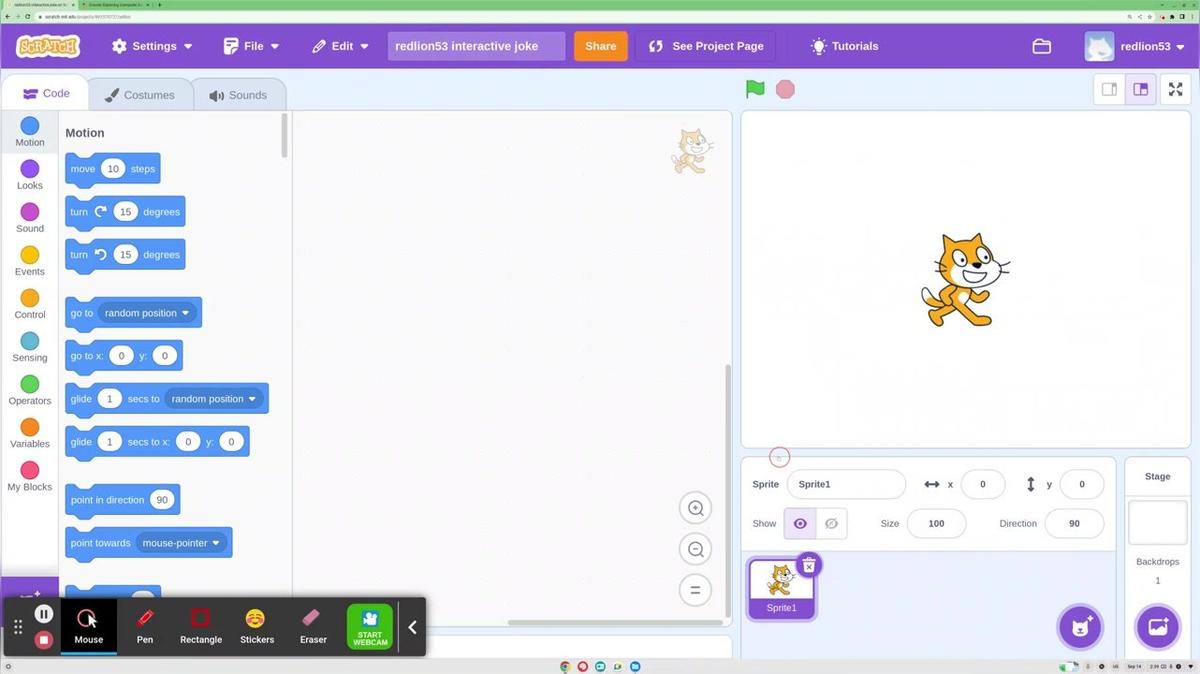Select the Eraser annotation tool
This screenshot has width=1200, height=674.
tap(313, 627)
